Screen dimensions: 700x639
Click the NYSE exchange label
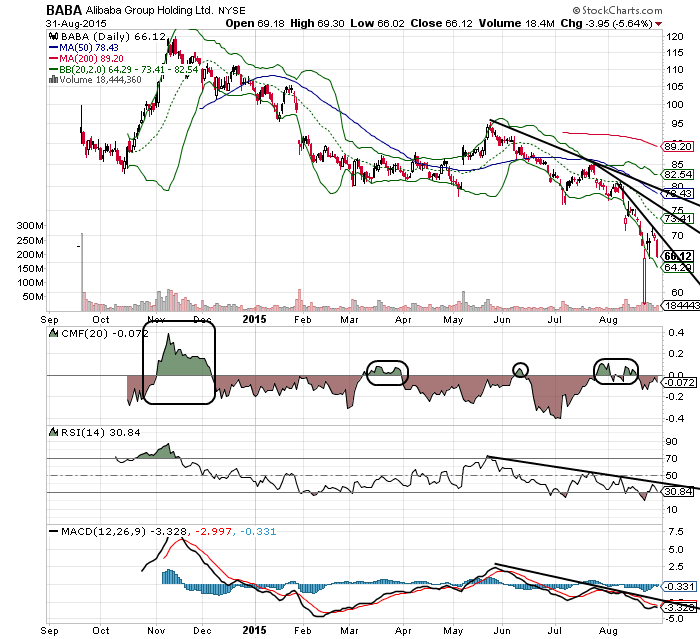[232, 10]
